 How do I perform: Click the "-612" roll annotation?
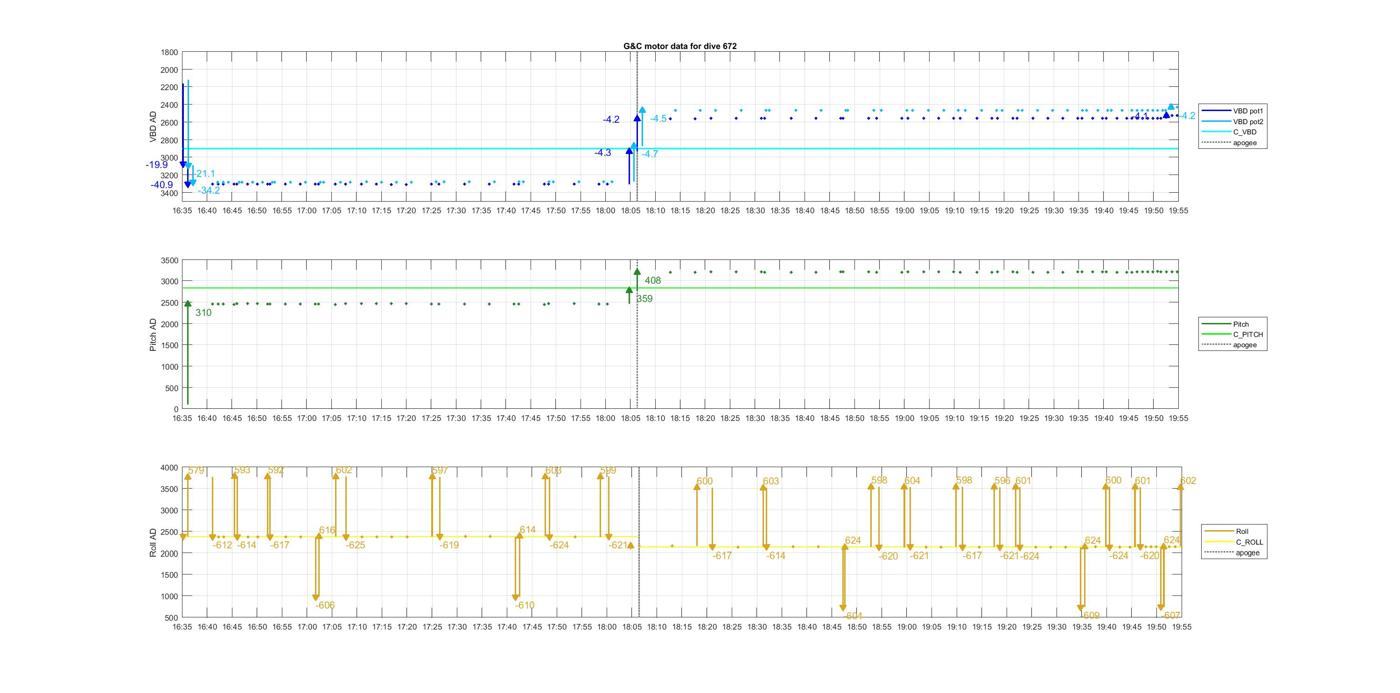222,545
